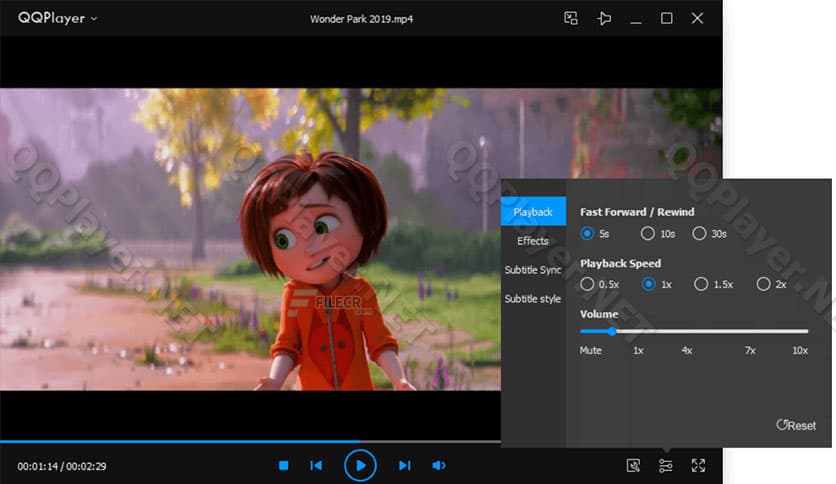Switch to the Effects tab

[x=533, y=240]
